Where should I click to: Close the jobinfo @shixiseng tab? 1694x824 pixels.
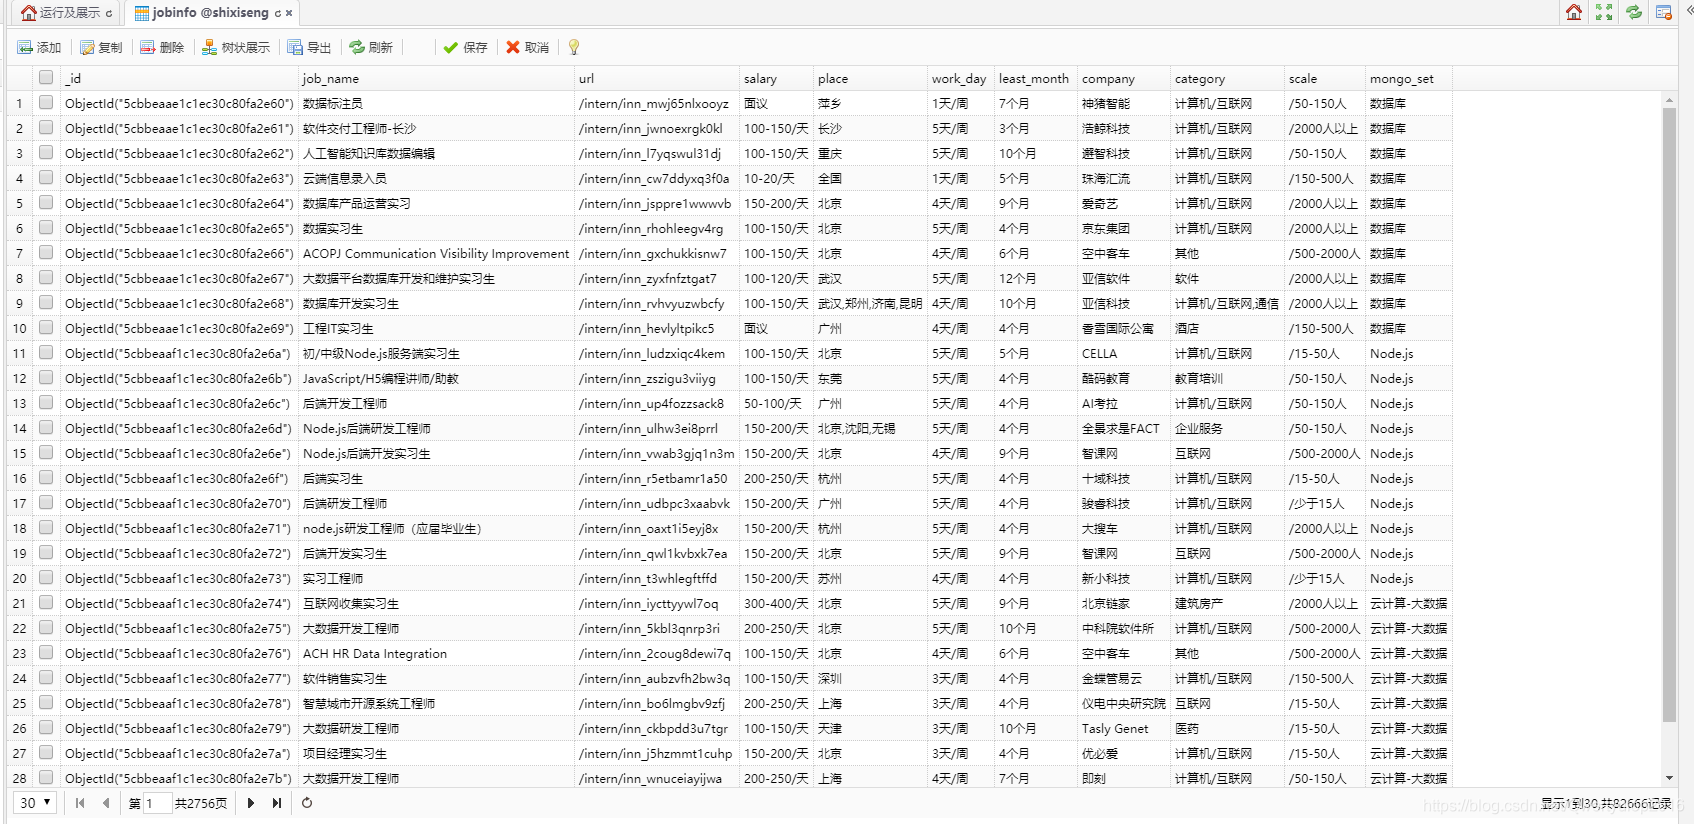coord(289,13)
